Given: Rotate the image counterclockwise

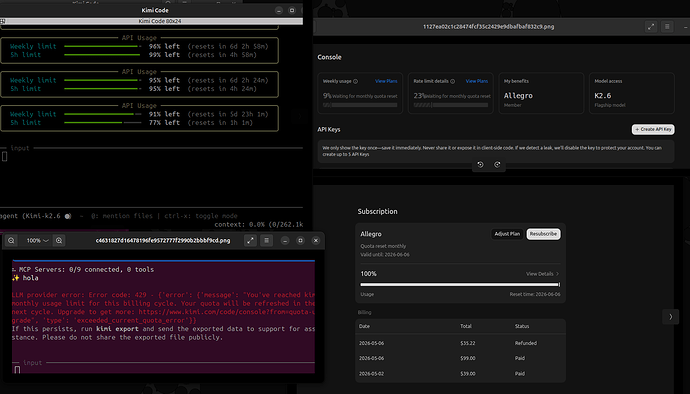Looking at the screenshot, I should (x=480, y=165).
